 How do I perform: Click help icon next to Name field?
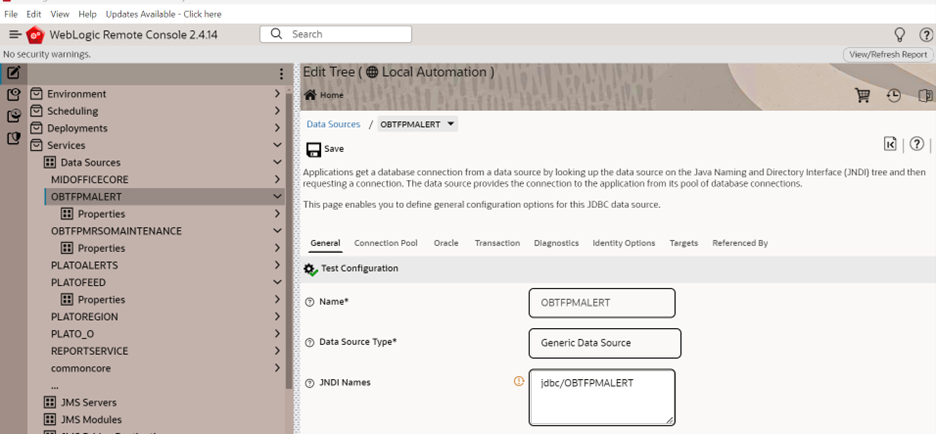309,302
